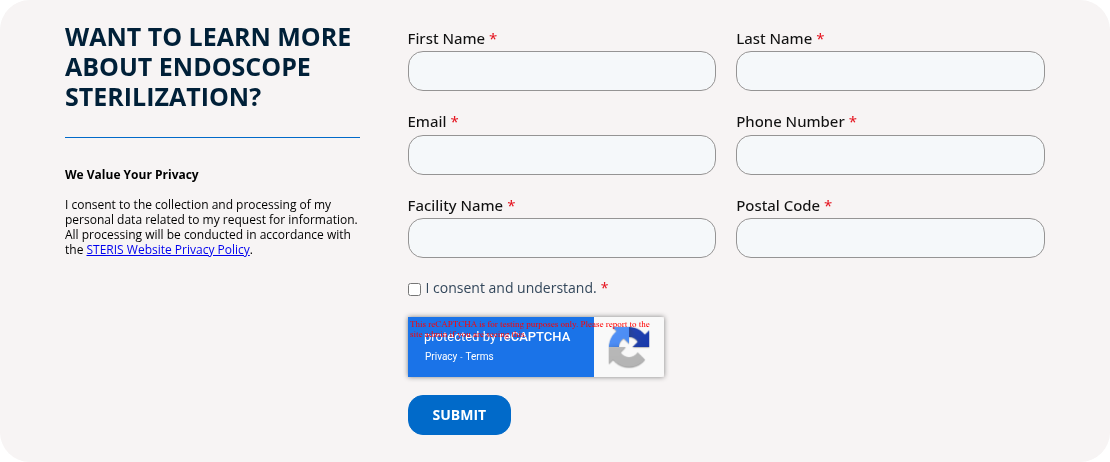The width and height of the screenshot is (1110, 462).
Task: Click the 'First Name' field label
Action: coord(446,39)
